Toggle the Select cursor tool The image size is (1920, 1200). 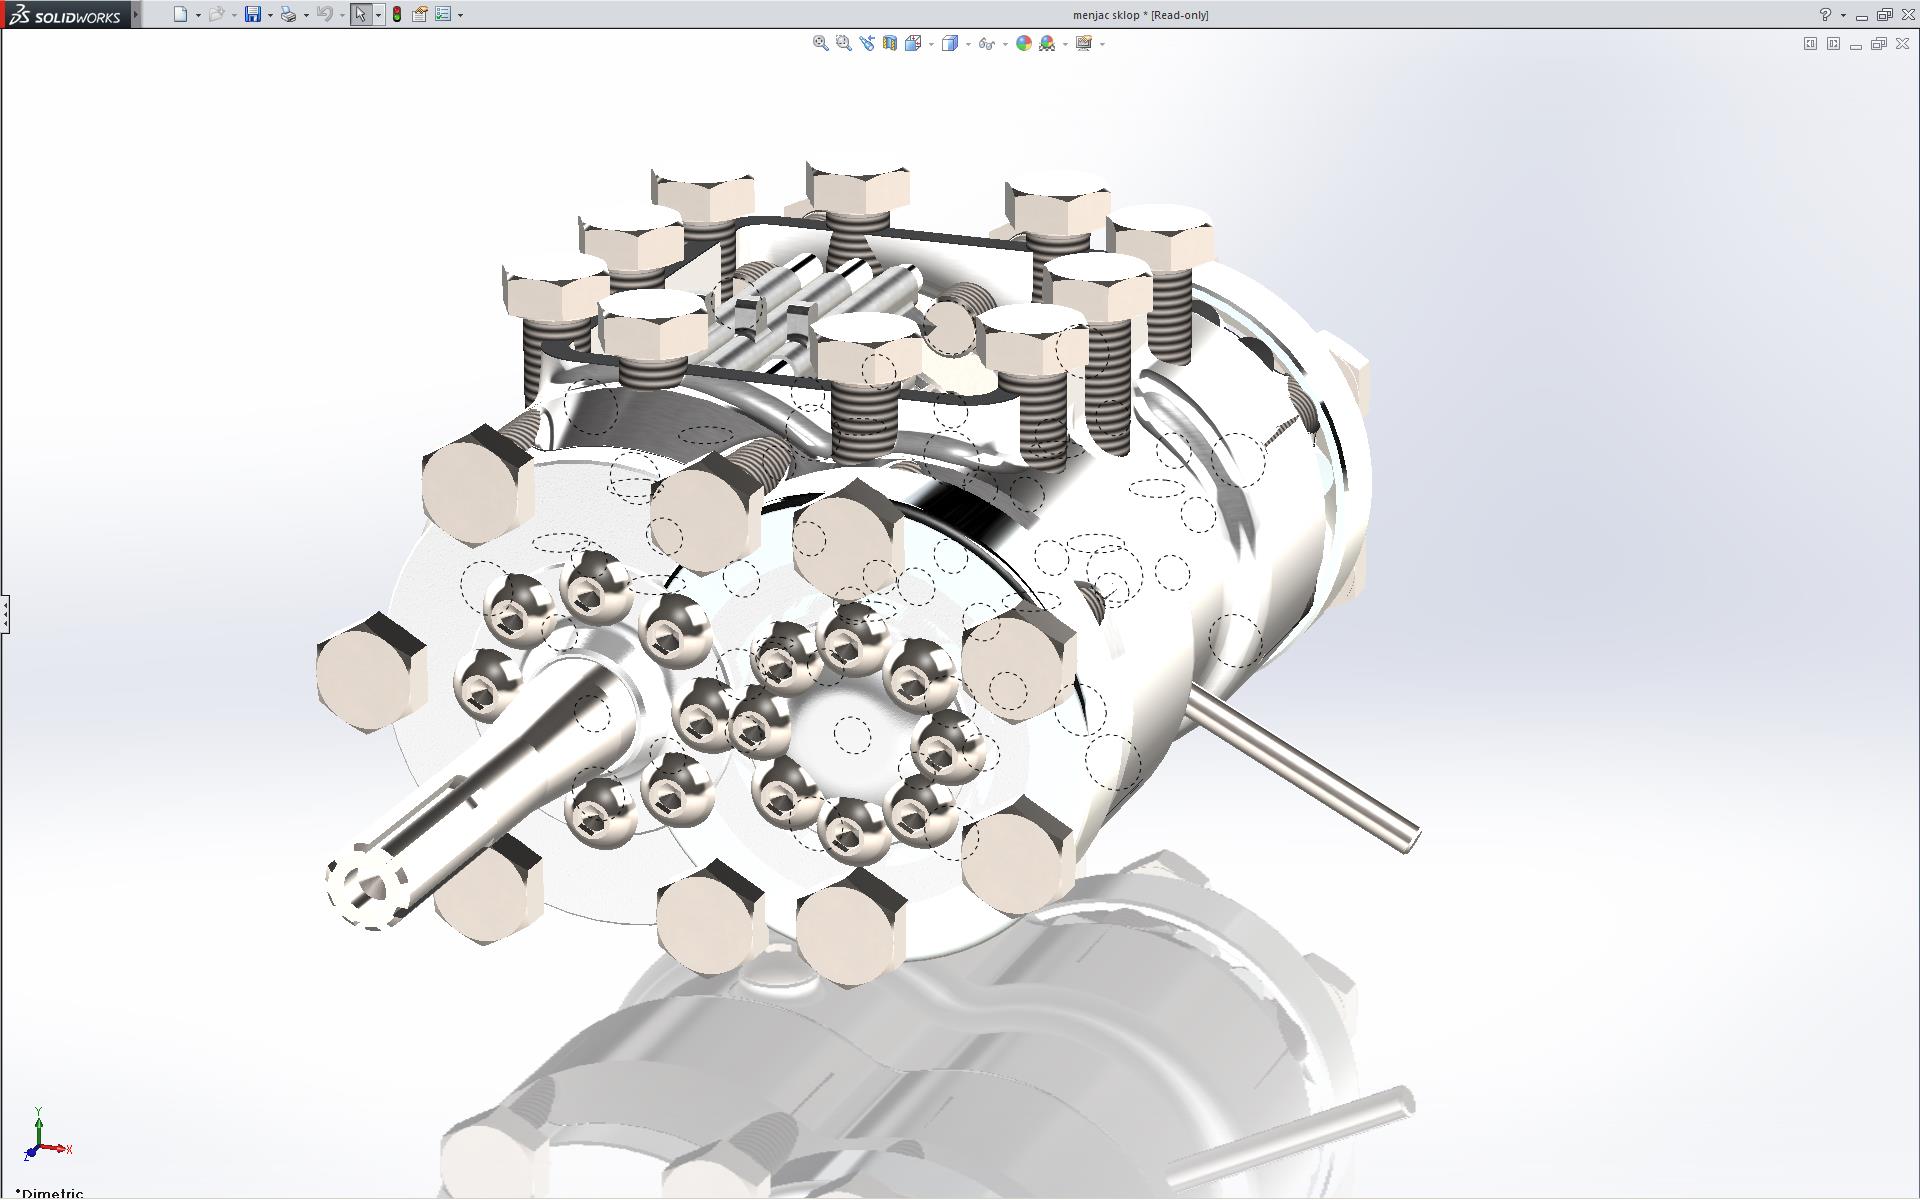coord(360,14)
